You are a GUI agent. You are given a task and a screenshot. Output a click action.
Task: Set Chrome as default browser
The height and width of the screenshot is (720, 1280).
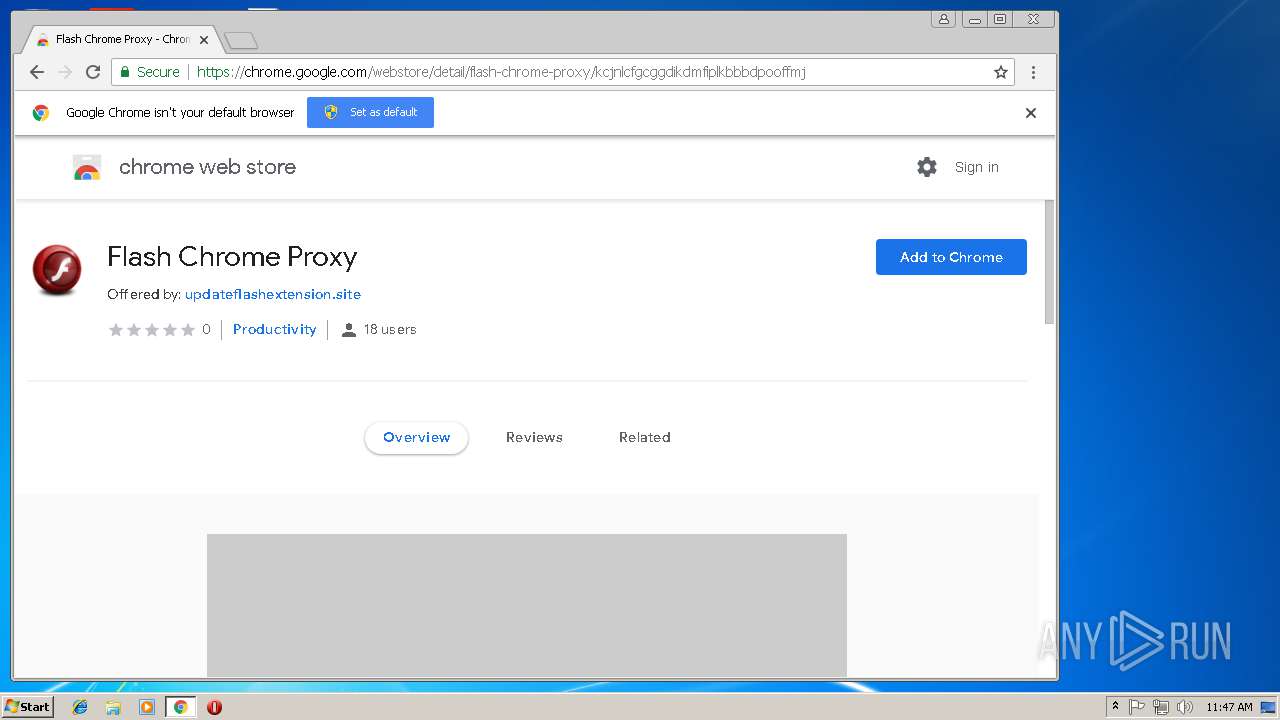(370, 112)
